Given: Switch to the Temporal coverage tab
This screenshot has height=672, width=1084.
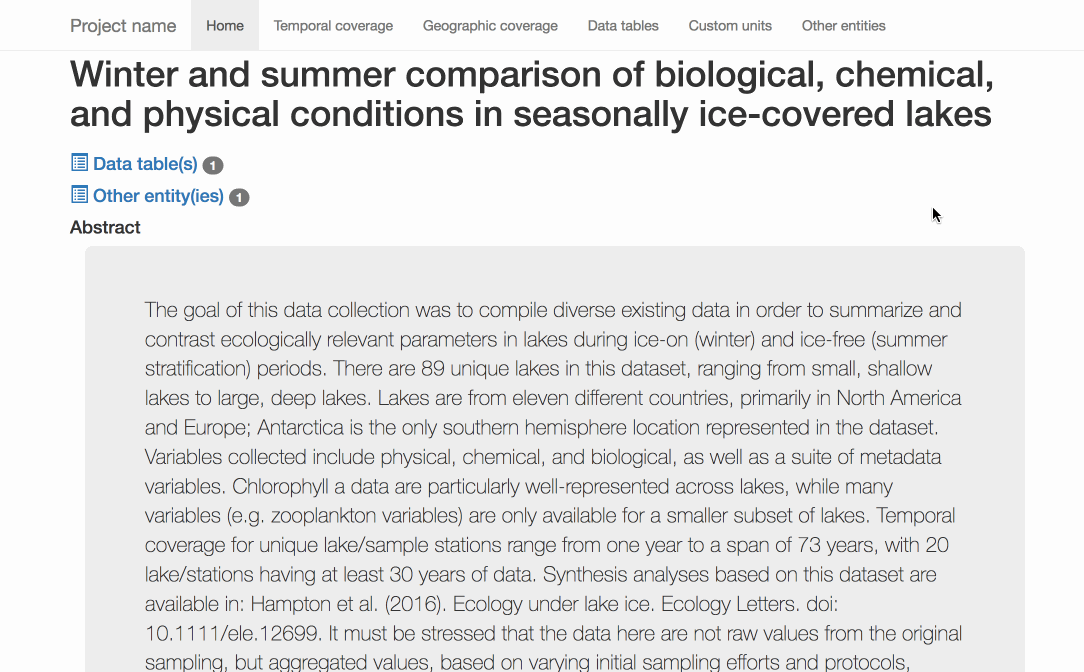Looking at the screenshot, I should pos(333,26).
